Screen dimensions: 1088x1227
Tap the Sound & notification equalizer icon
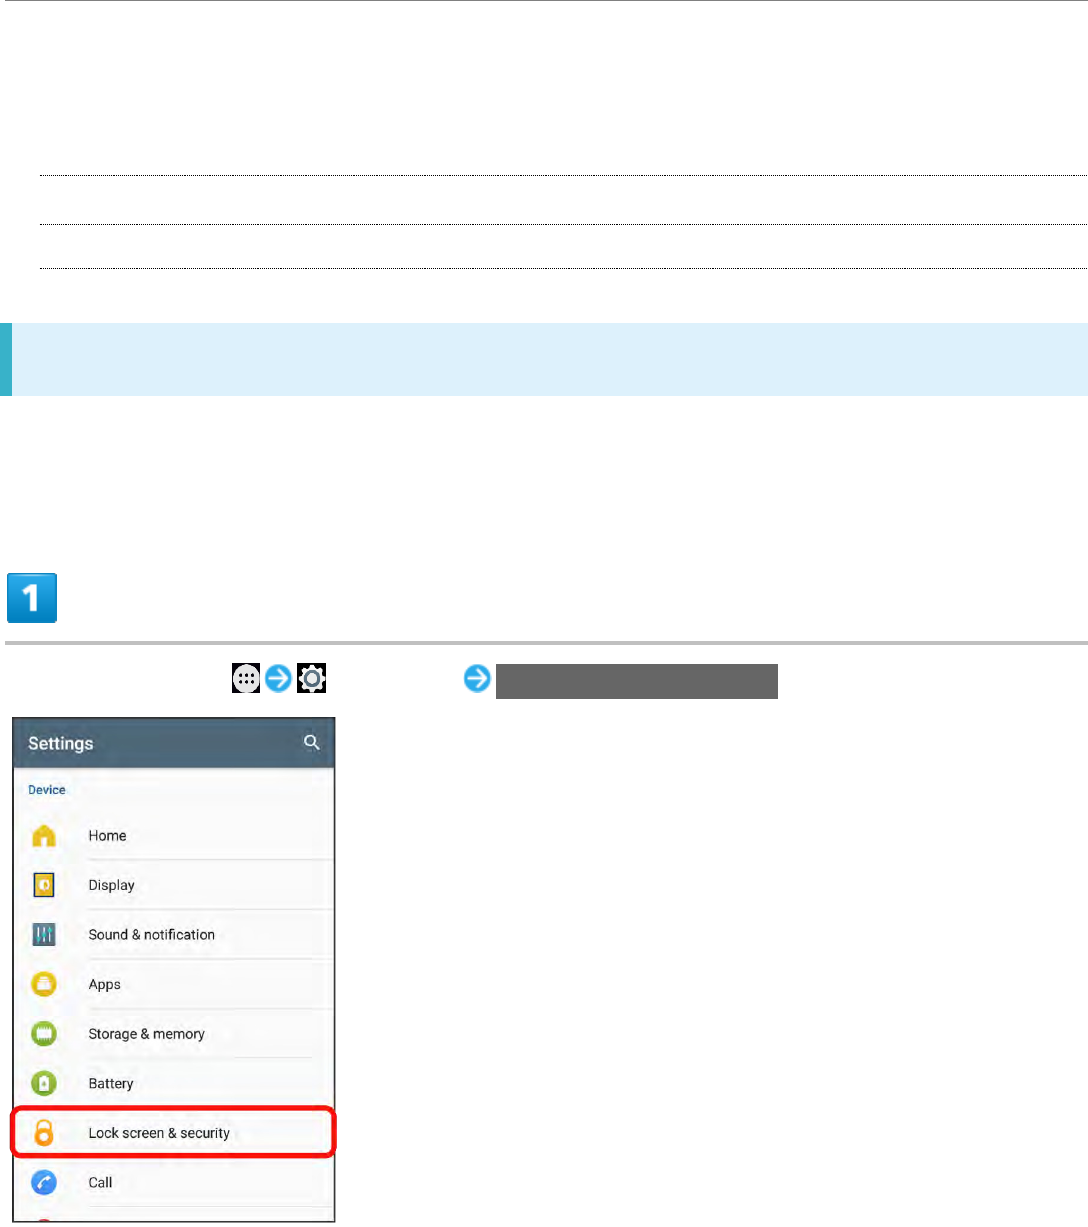pos(44,934)
